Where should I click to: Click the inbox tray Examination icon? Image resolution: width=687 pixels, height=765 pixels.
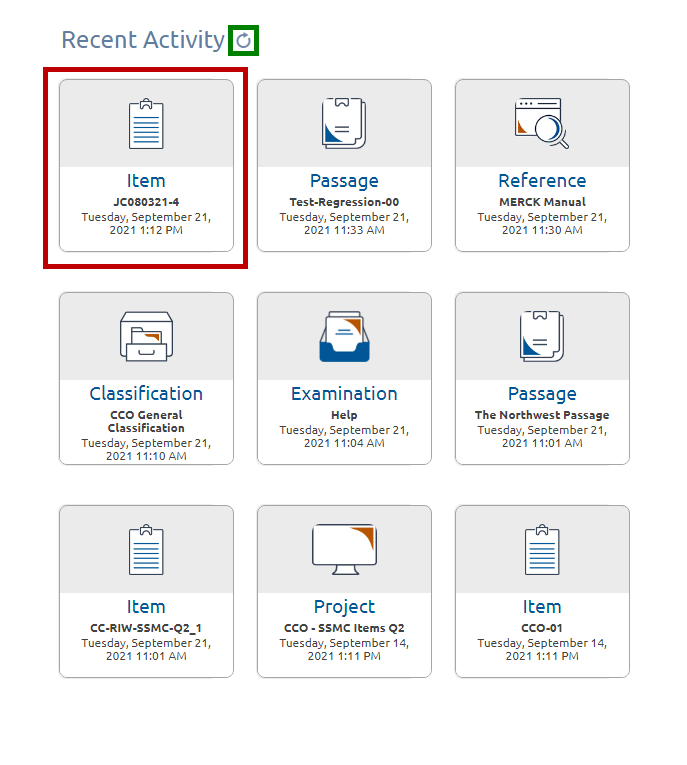pyautogui.click(x=344, y=336)
